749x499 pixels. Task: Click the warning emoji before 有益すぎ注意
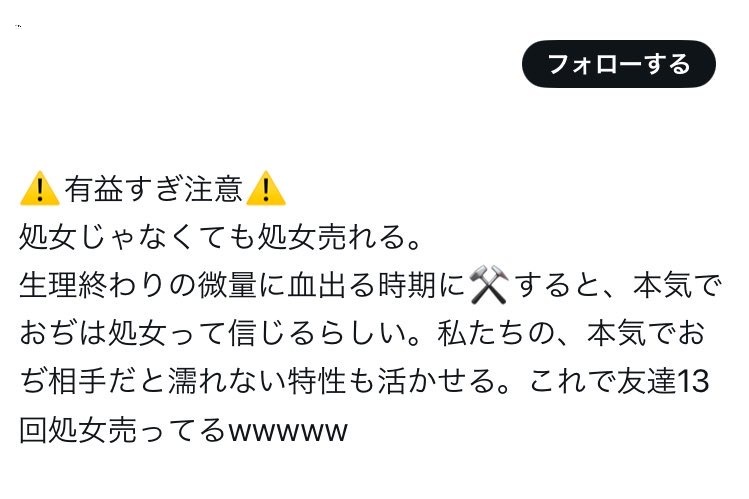(x=40, y=189)
